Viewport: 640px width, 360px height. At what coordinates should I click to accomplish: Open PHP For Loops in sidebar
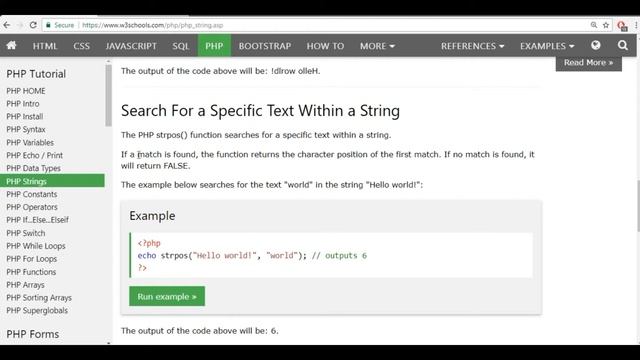[x=31, y=259]
